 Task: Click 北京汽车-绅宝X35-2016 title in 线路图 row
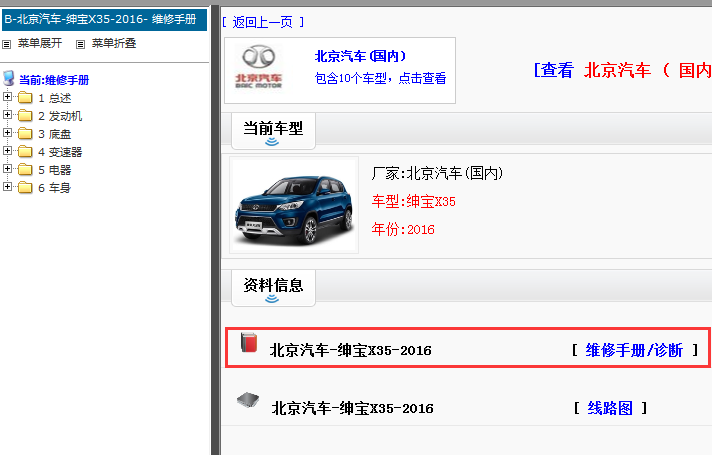[x=352, y=408]
